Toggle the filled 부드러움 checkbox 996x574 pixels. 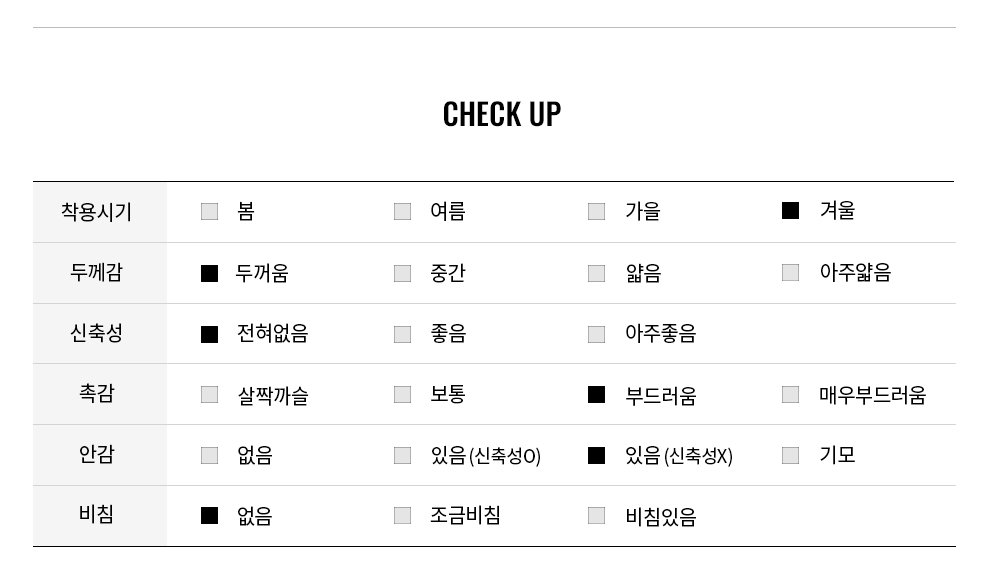(x=596, y=394)
